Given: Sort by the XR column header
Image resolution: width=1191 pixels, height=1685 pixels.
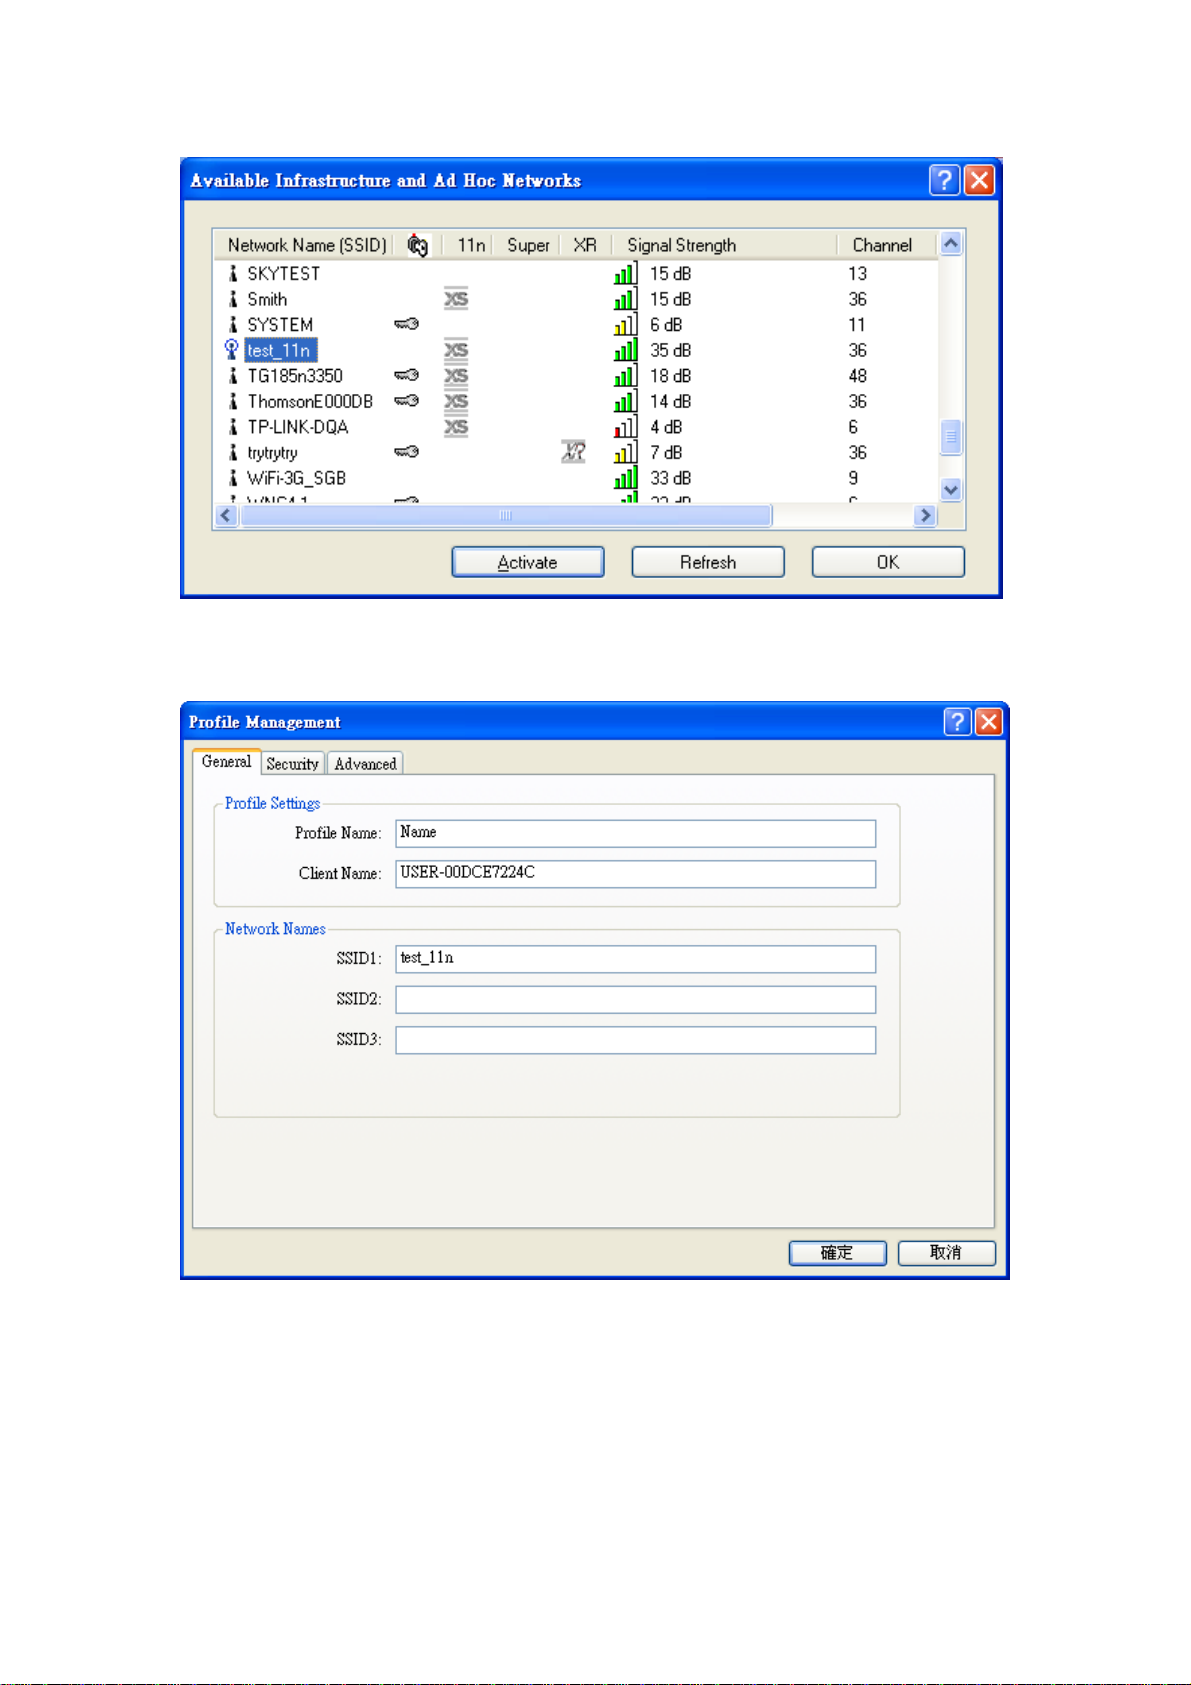Looking at the screenshot, I should point(586,245).
